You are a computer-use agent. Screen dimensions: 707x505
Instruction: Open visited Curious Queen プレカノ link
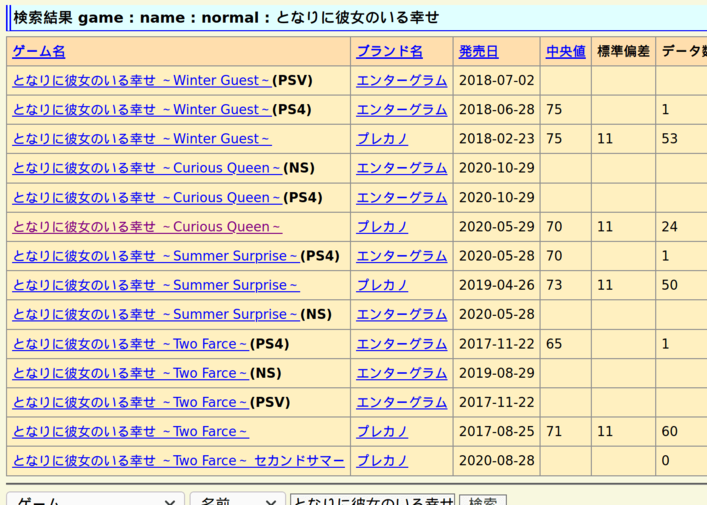click(x=147, y=227)
